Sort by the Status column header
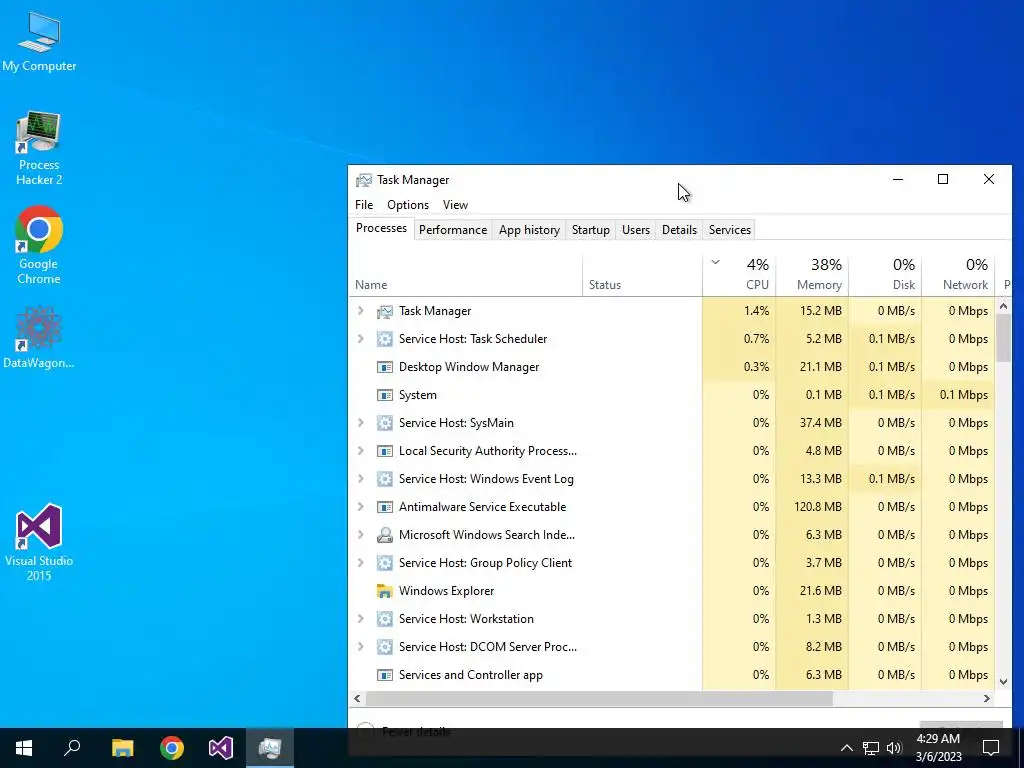 click(x=643, y=274)
